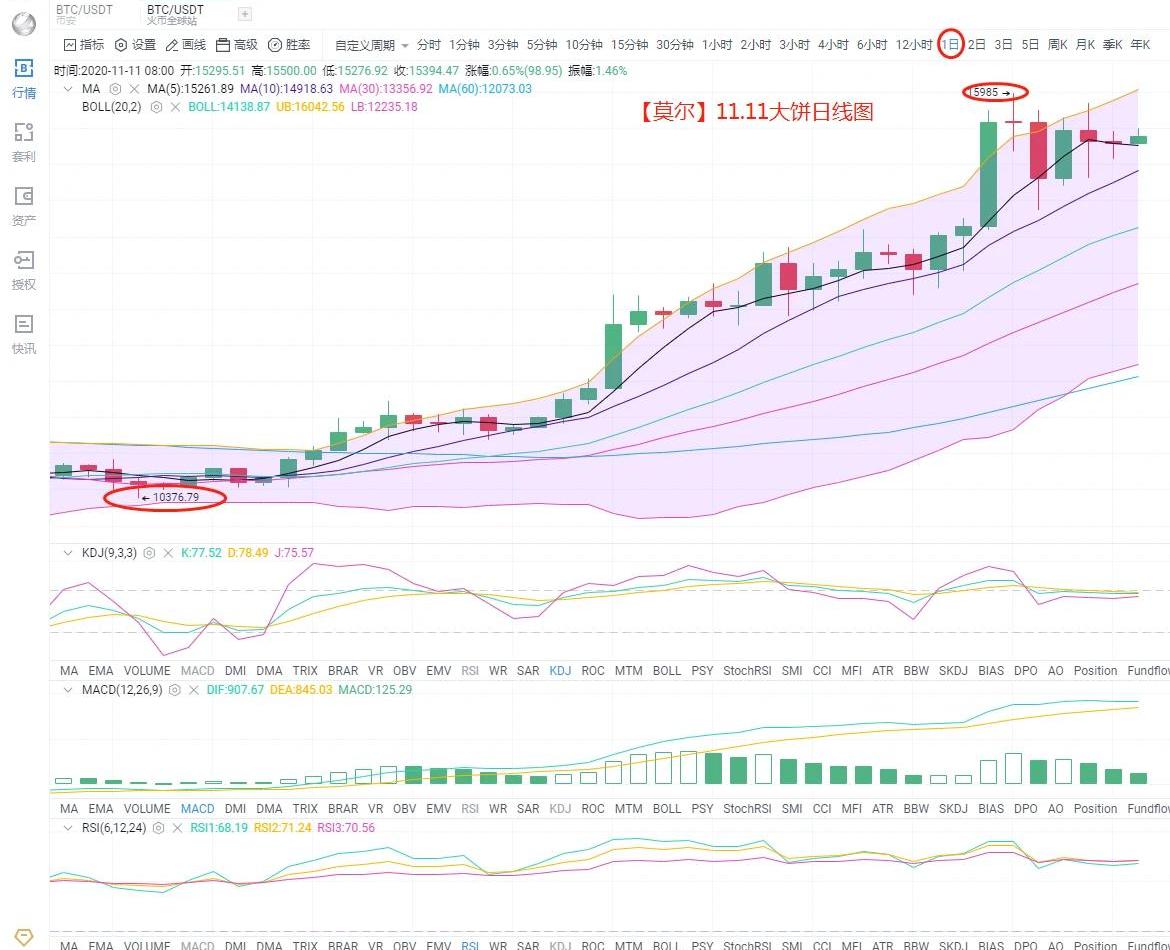Collapse the KDJ panel chevron
The width and height of the screenshot is (1170, 950).
[68, 553]
